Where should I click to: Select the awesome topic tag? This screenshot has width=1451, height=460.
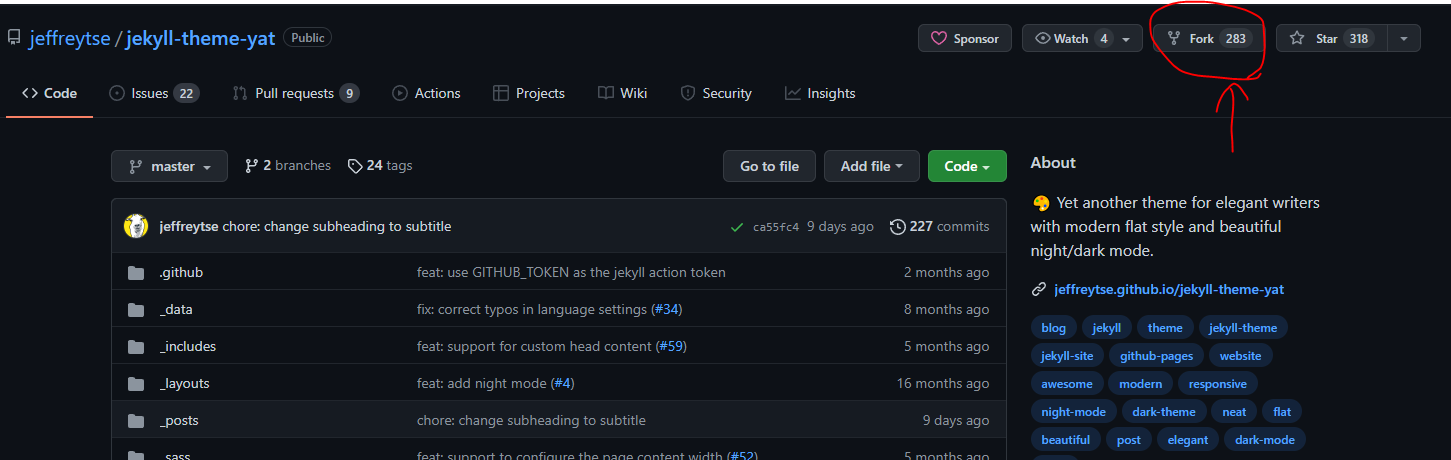[x=1067, y=384]
